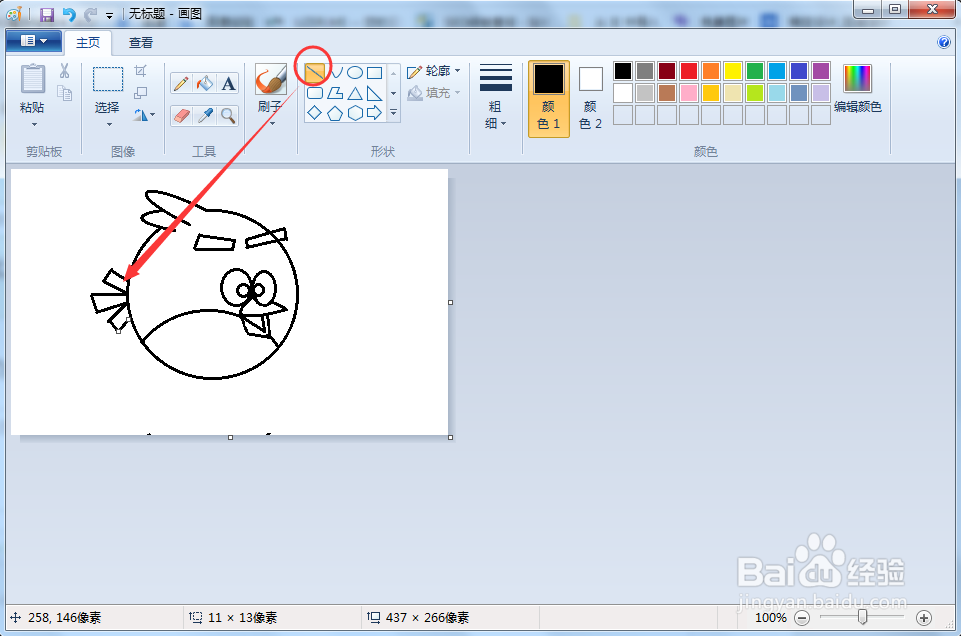Pick the yellow color swatch
Image resolution: width=961 pixels, height=636 pixels.
733,71
